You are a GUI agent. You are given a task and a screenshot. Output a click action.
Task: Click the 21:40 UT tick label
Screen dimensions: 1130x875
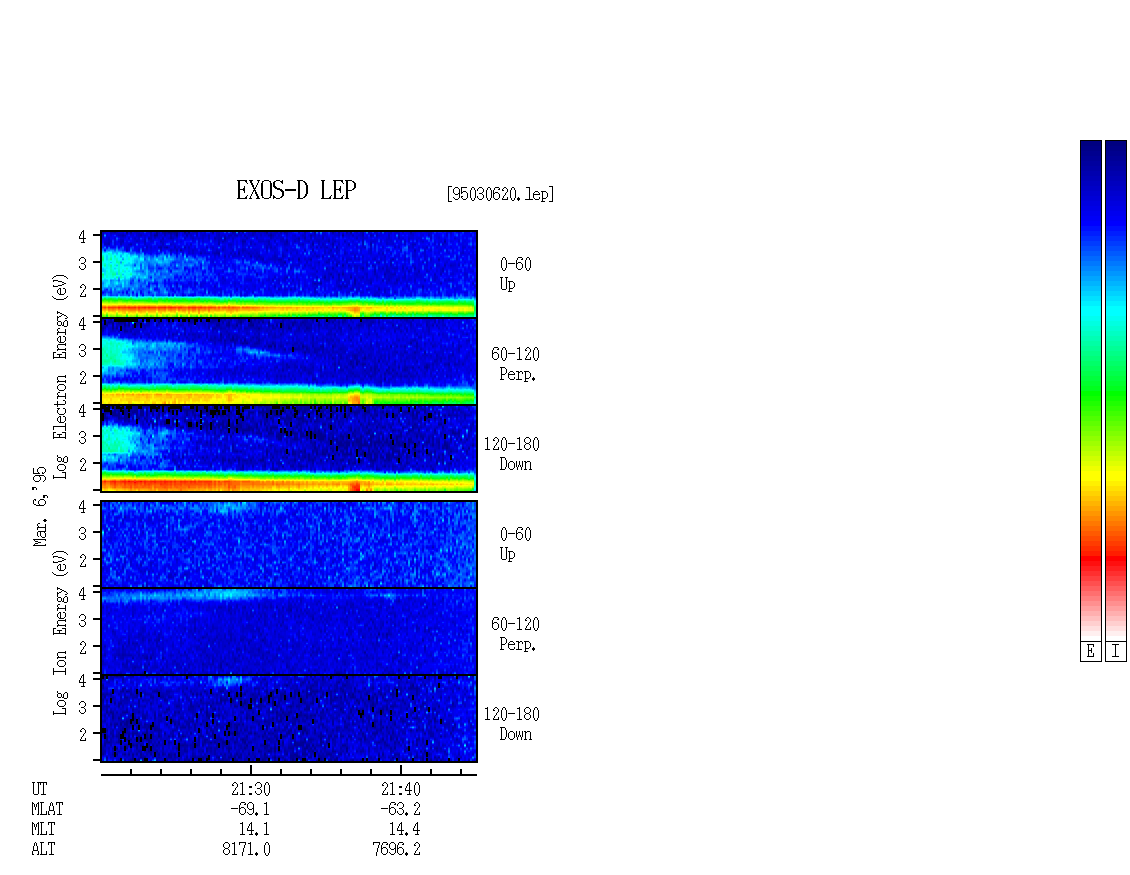pyautogui.click(x=401, y=789)
